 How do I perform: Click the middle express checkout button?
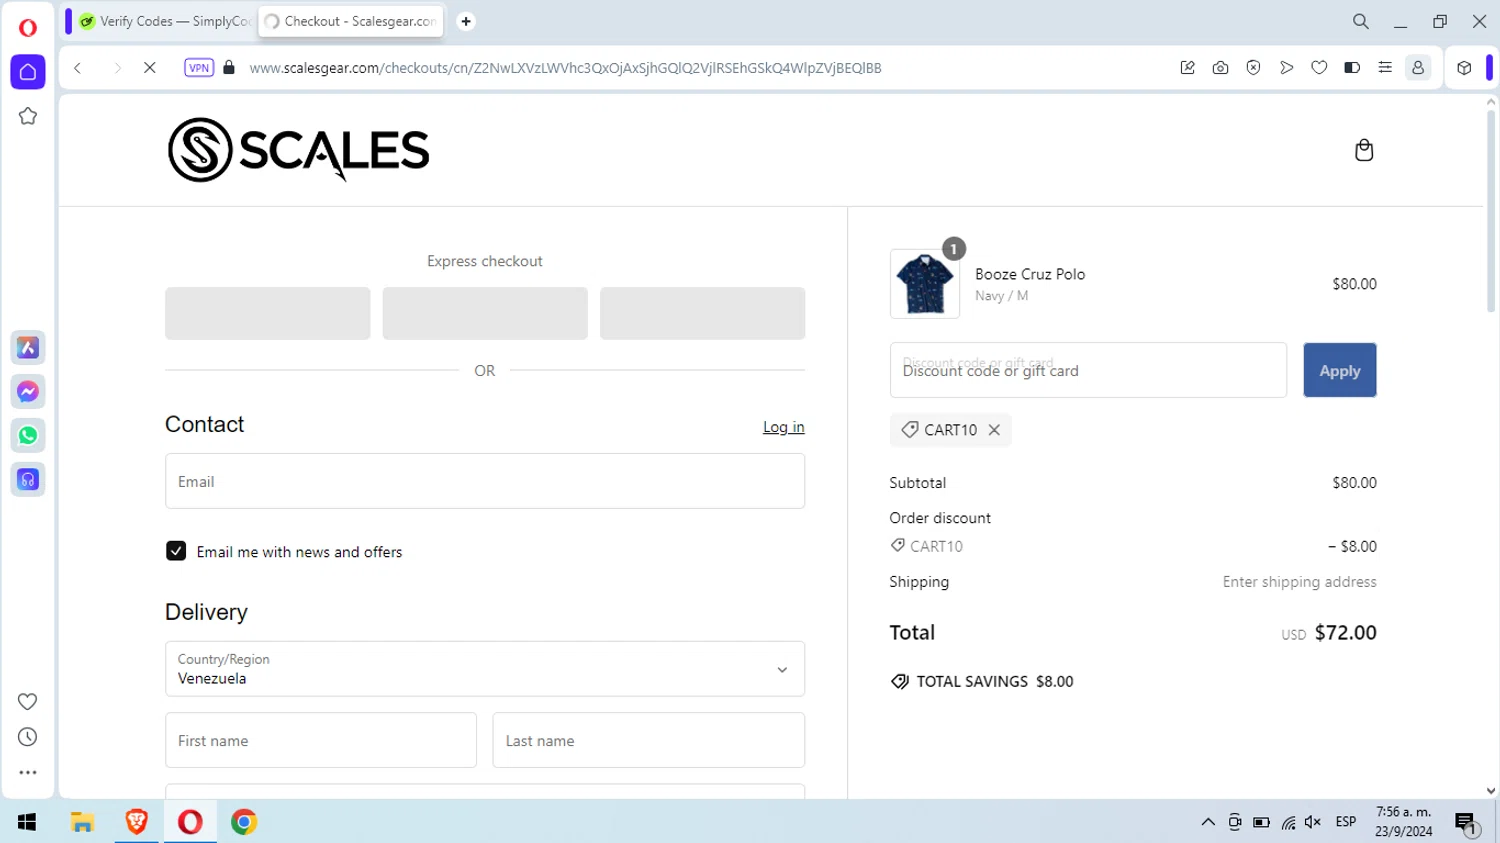485,313
